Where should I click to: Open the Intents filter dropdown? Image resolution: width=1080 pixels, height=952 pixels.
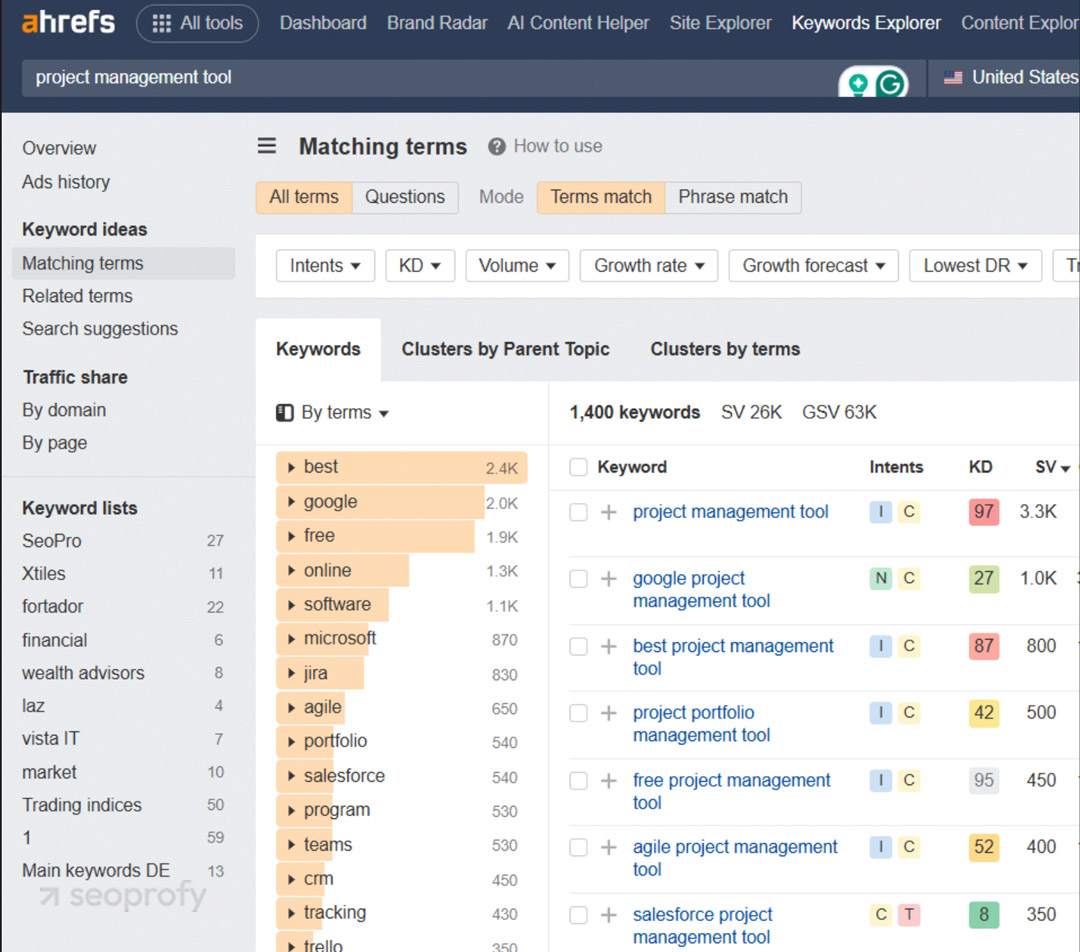[x=325, y=266]
